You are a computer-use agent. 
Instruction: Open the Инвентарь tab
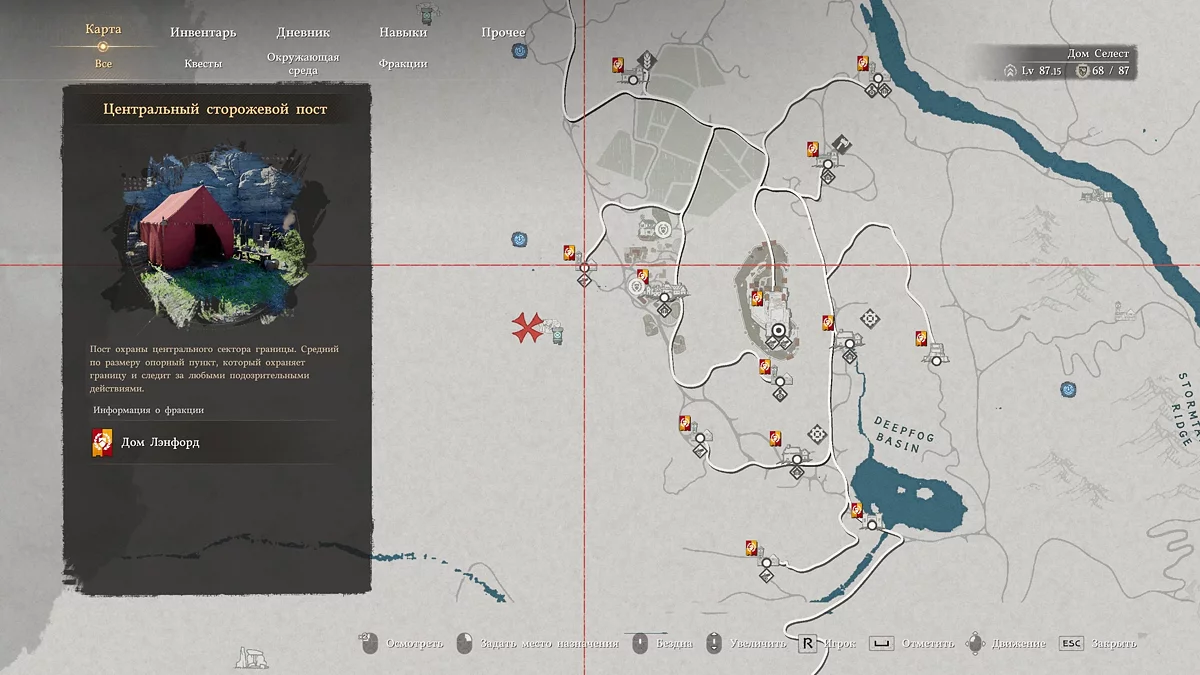point(203,32)
